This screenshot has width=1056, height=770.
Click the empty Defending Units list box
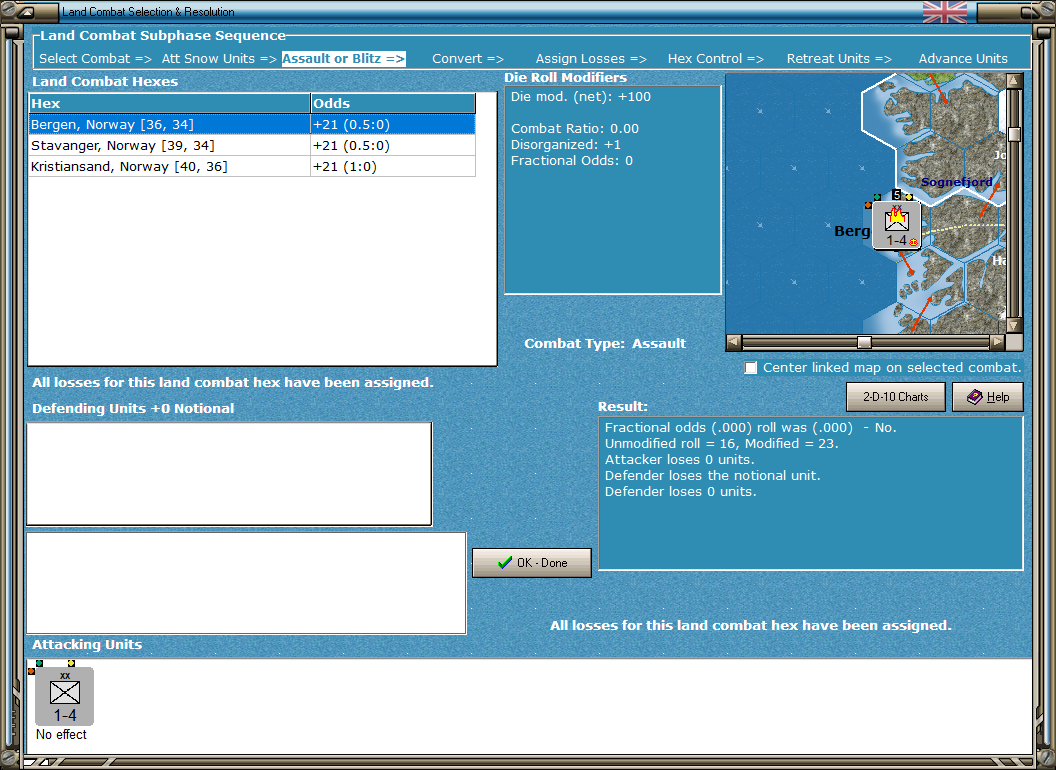pyautogui.click(x=229, y=474)
